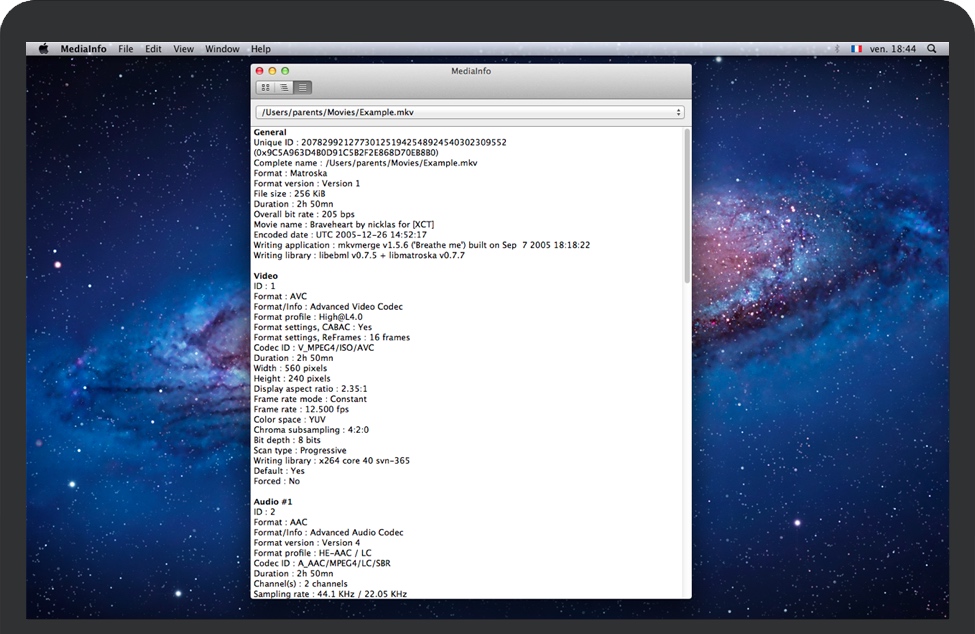Open the MediaInfo application menu

tap(83, 49)
